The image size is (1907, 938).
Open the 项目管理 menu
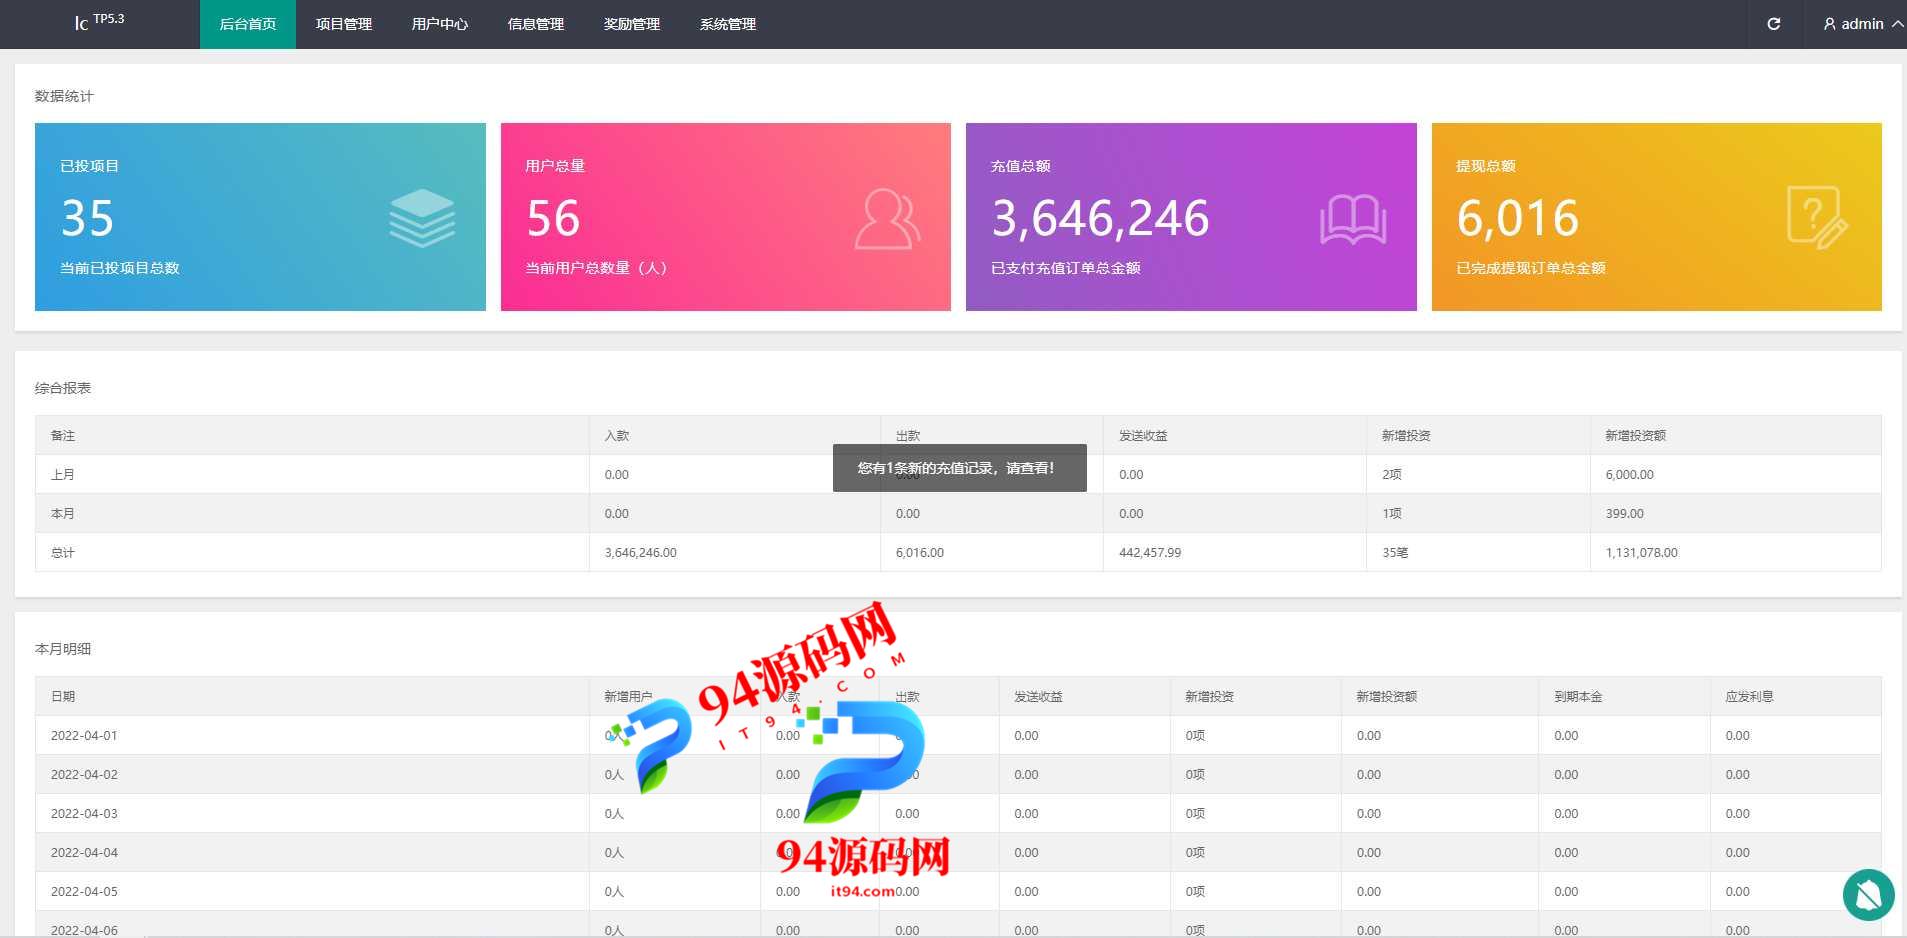344,24
